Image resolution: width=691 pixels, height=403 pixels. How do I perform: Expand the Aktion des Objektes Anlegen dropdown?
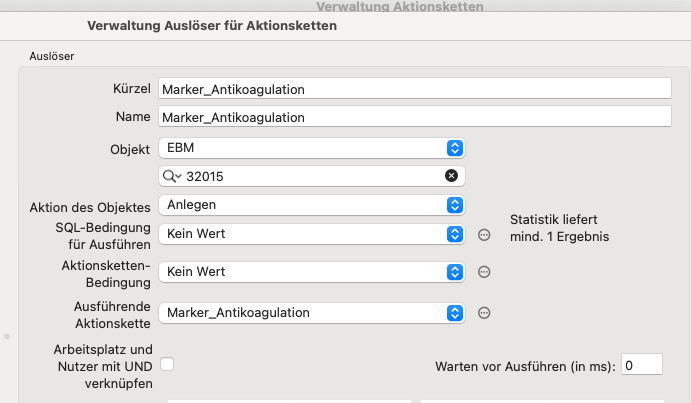click(x=312, y=205)
